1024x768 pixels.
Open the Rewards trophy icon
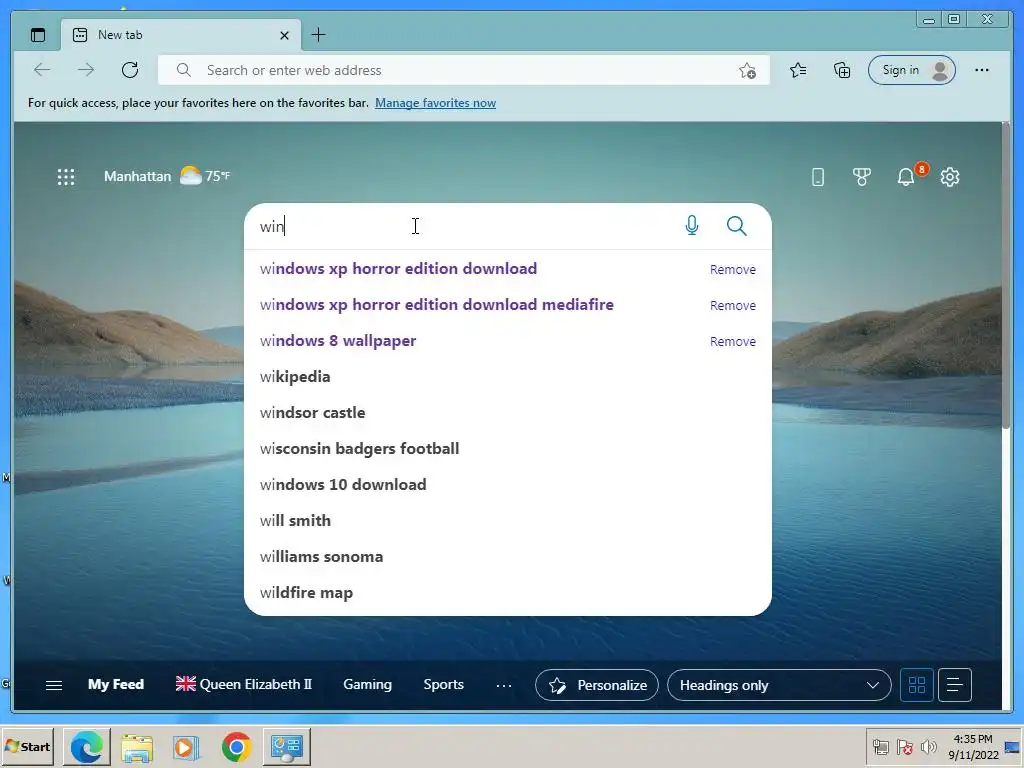[x=861, y=177]
